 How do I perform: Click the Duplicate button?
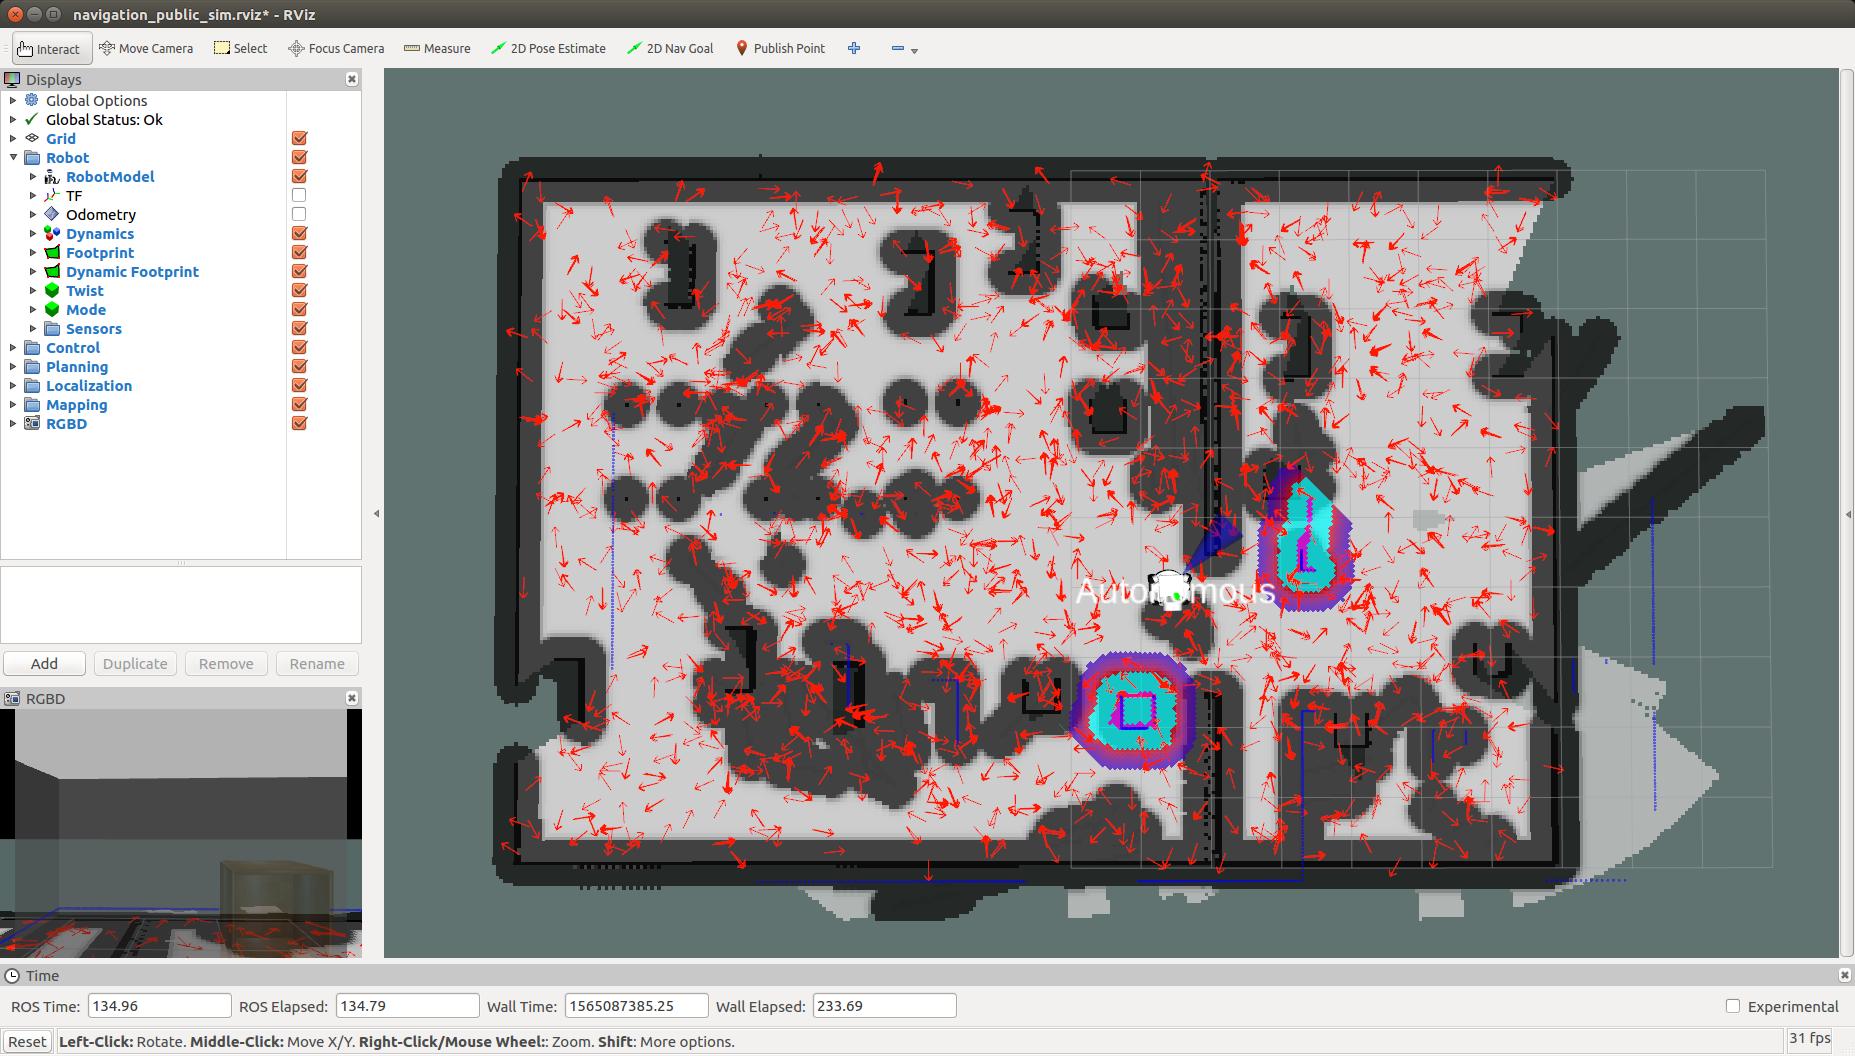135,663
